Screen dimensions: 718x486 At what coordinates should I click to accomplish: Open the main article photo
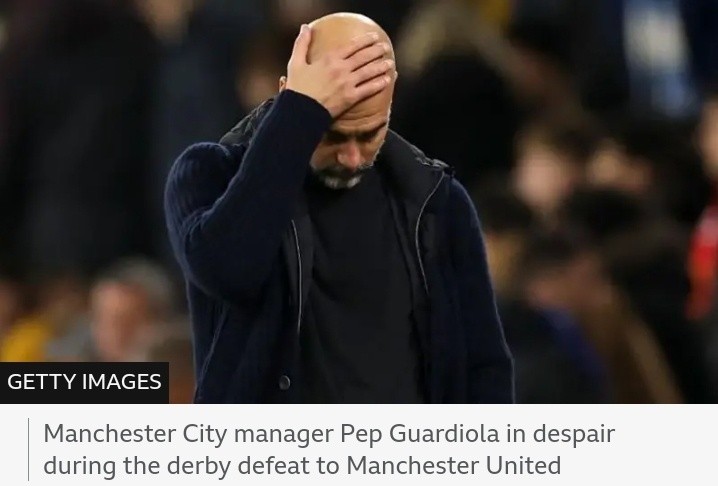pos(359,202)
